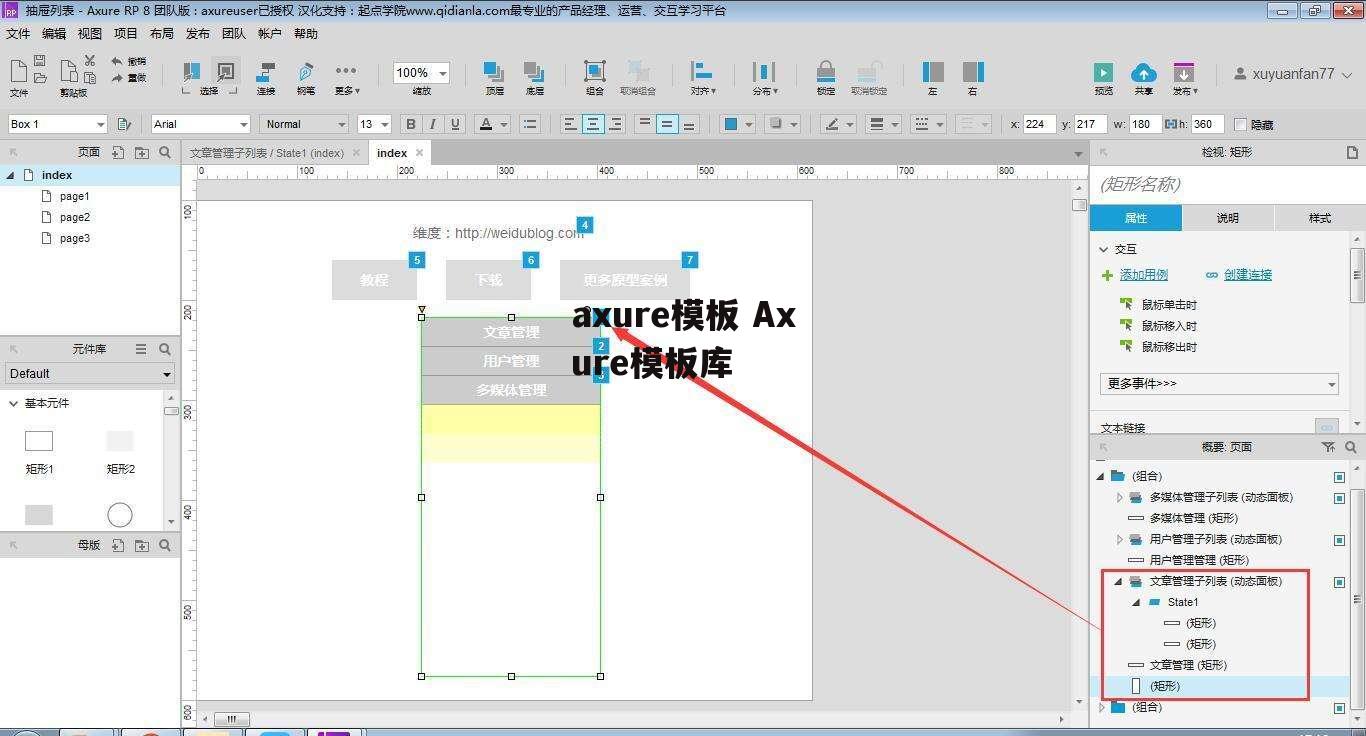Open the 更多事件>>> dropdown
The height and width of the screenshot is (736, 1366).
[x=1220, y=384]
